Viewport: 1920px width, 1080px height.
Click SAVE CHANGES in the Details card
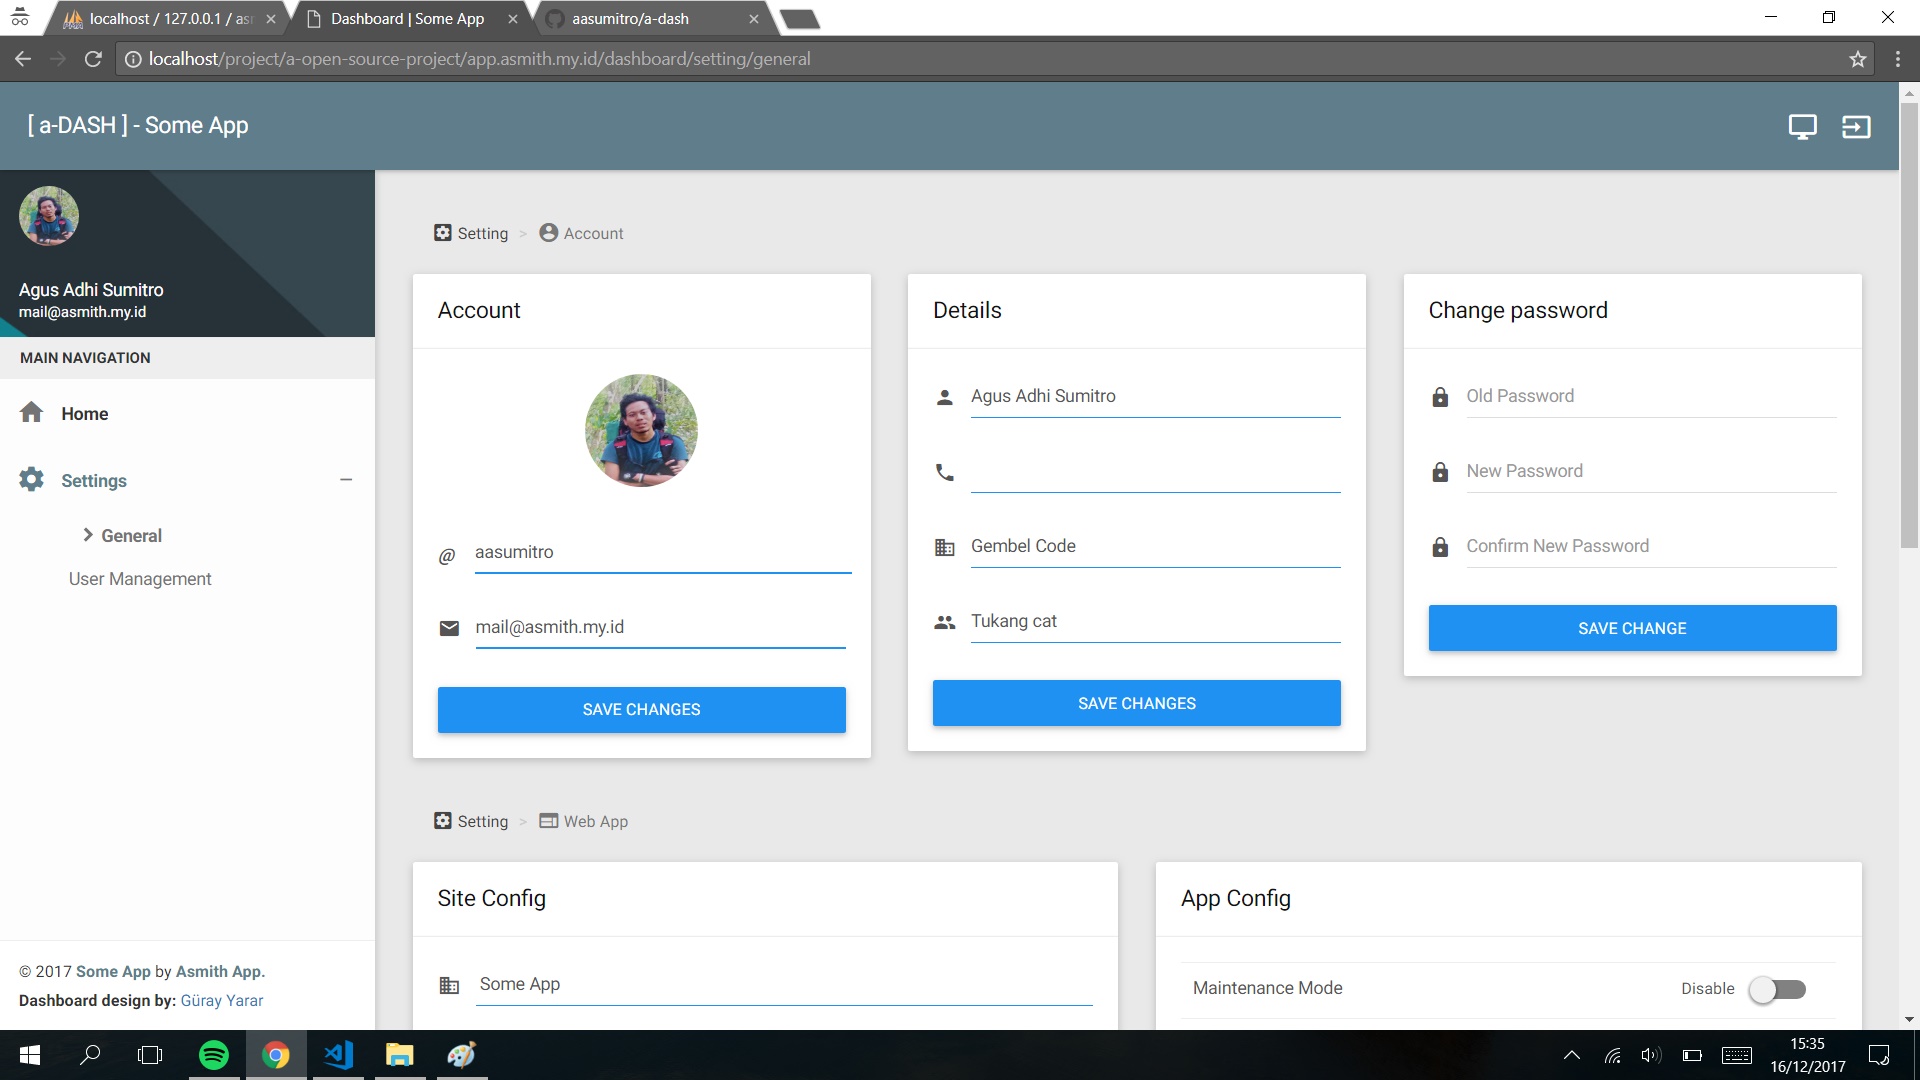(1136, 703)
